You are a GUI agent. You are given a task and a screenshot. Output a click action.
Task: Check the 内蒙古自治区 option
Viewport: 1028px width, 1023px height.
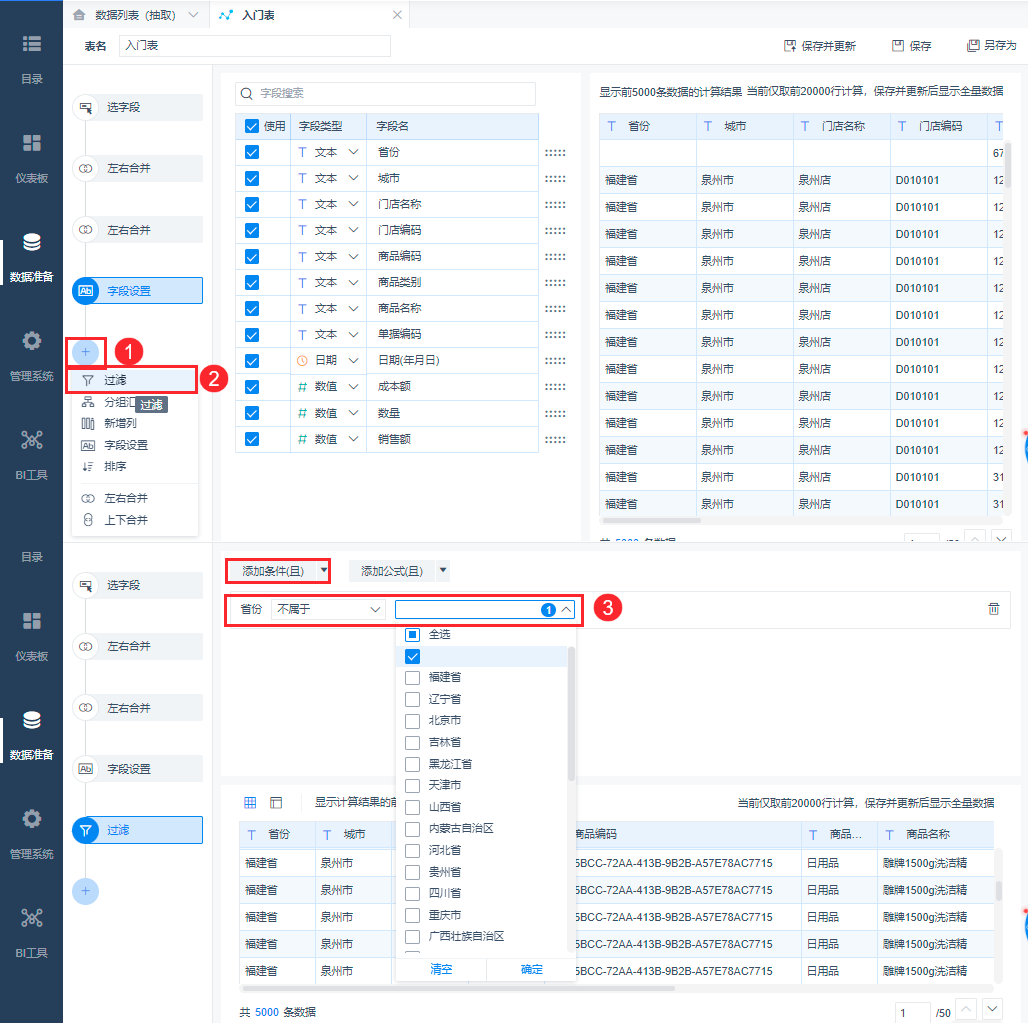412,829
